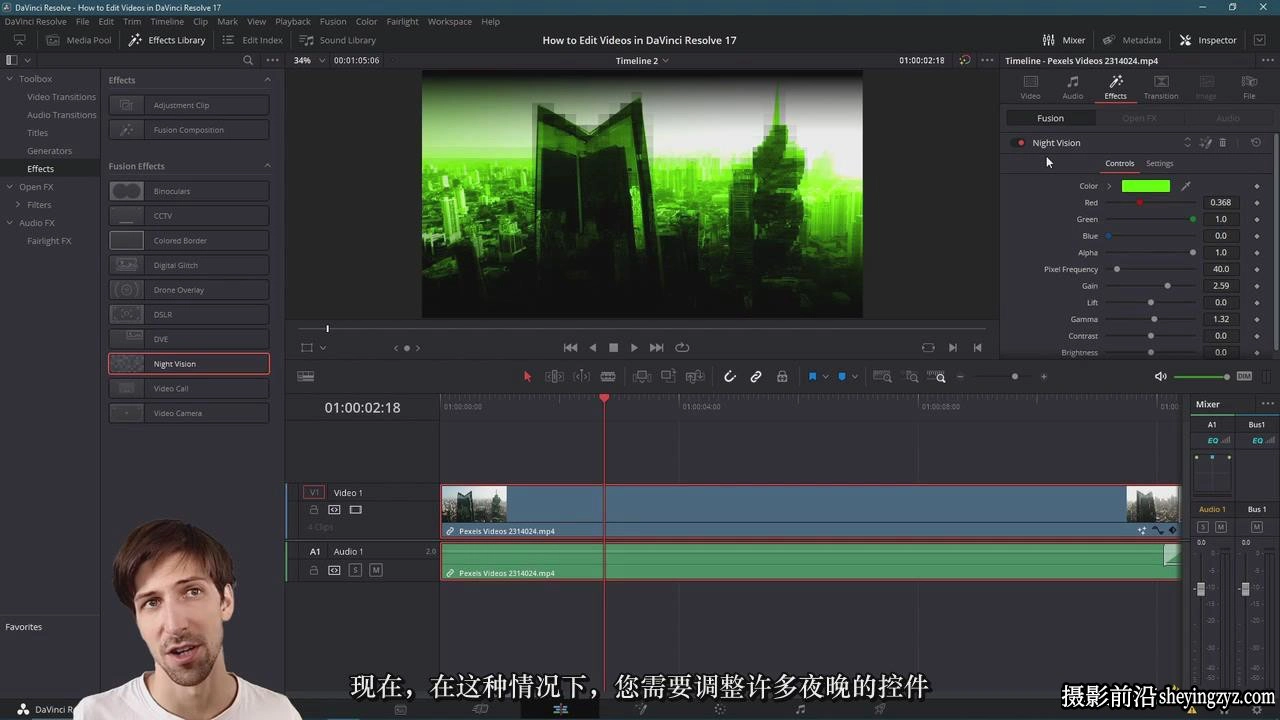The width and height of the screenshot is (1280, 720).
Task: Stop playback in the viewer
Action: click(613, 348)
